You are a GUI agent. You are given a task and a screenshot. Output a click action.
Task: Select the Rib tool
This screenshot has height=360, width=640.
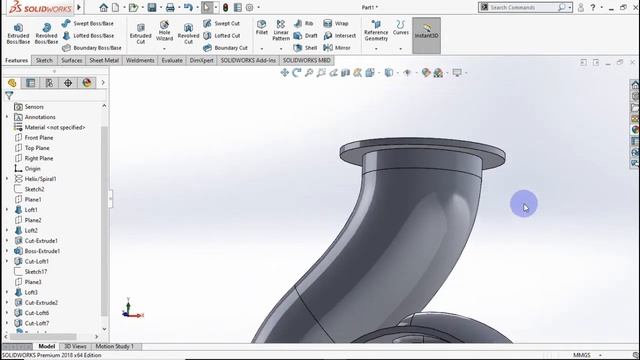[304, 23]
